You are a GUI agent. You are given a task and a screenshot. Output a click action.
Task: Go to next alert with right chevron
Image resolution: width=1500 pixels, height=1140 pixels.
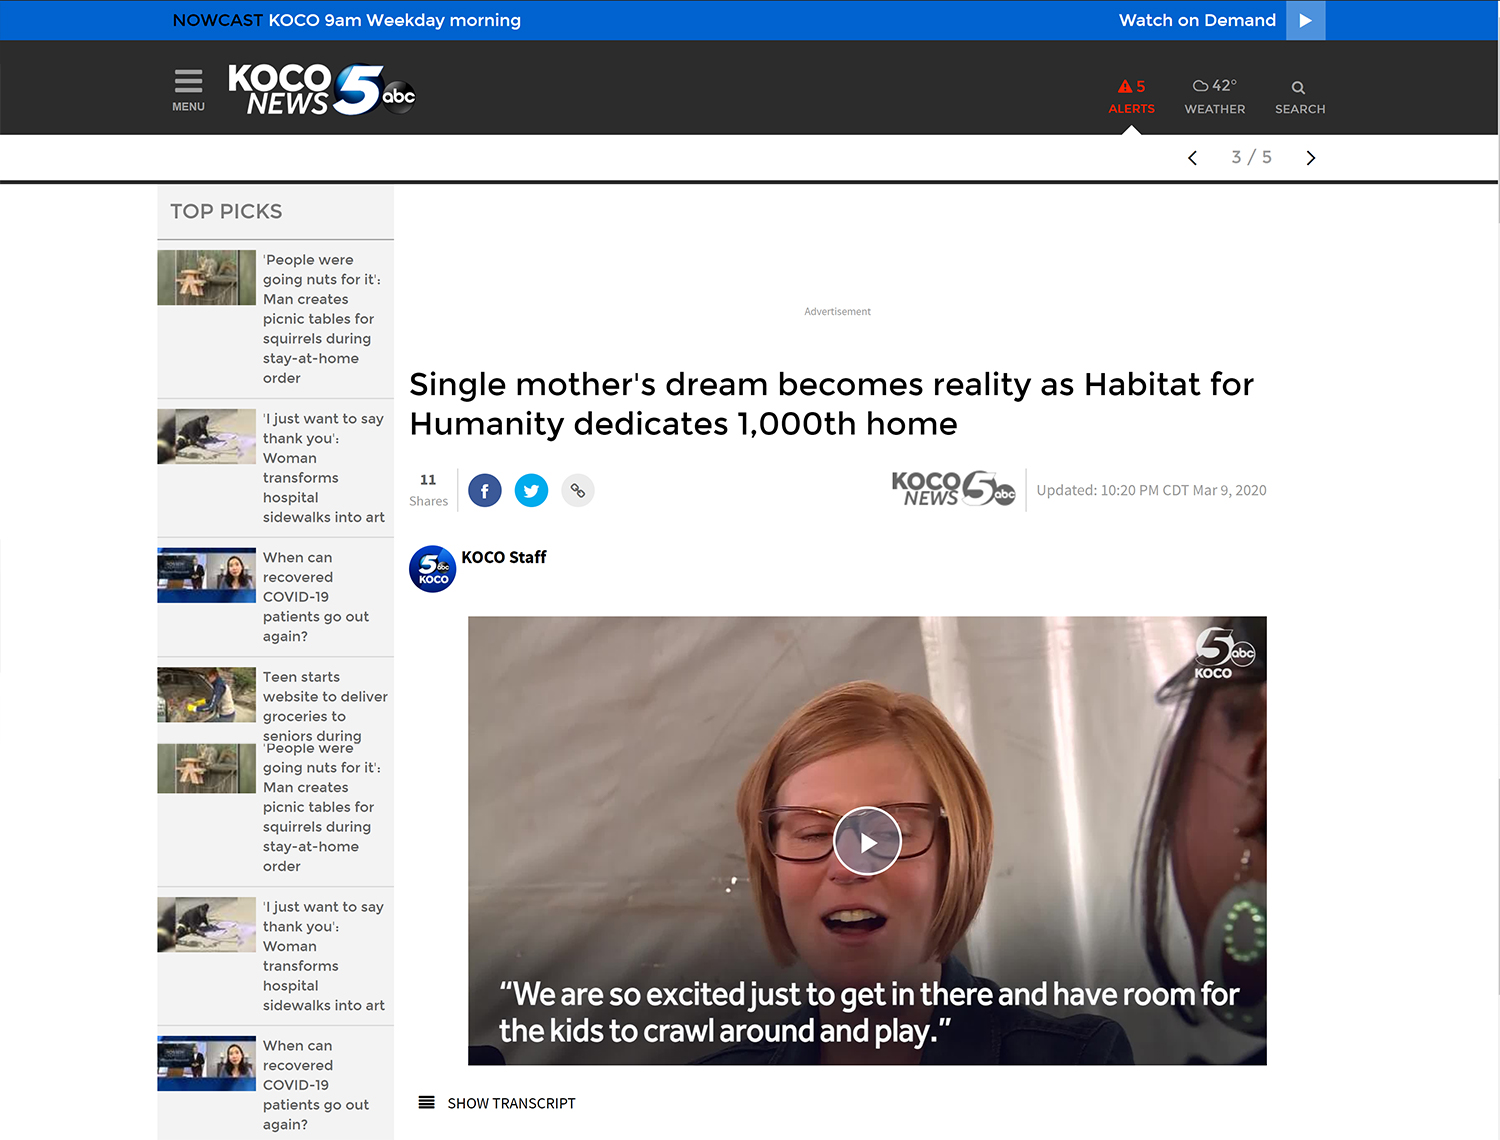pyautogui.click(x=1311, y=158)
